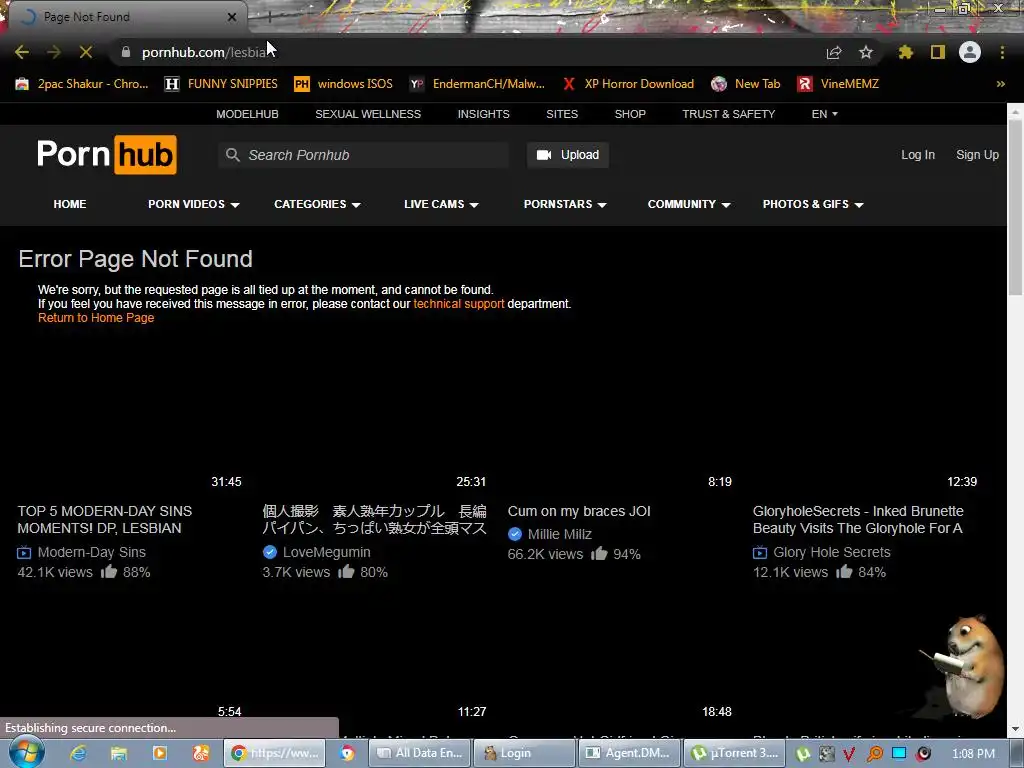Open Windows Explorer folder on taskbar

click(118, 753)
